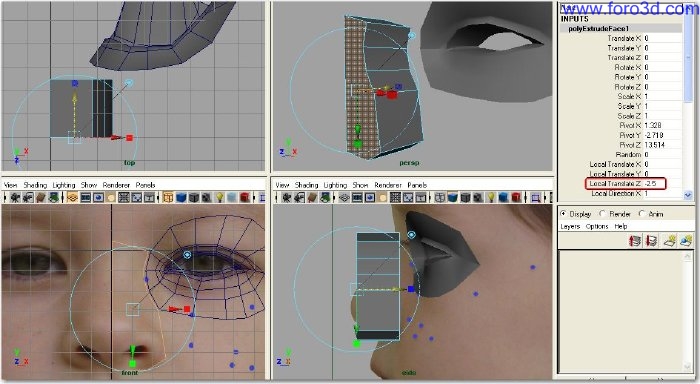Select camera icon in side view toolbar
Viewport: 700px width, 384px height.
(x=287, y=197)
